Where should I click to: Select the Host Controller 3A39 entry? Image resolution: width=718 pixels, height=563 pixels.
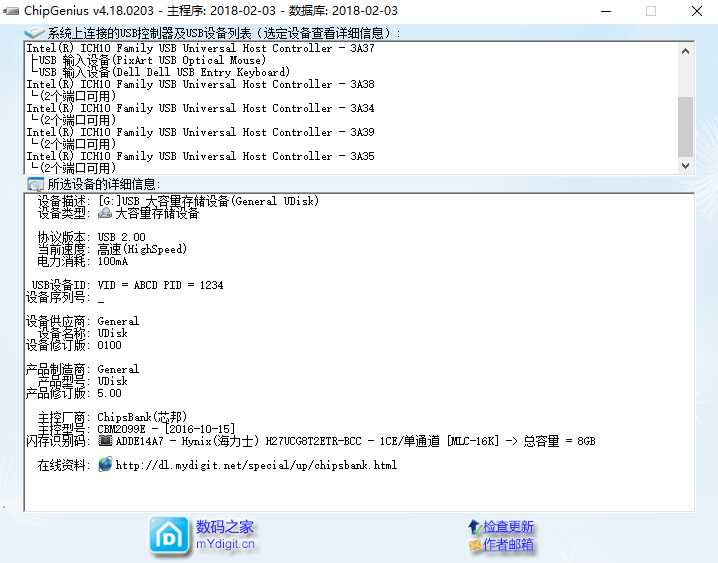pos(200,132)
